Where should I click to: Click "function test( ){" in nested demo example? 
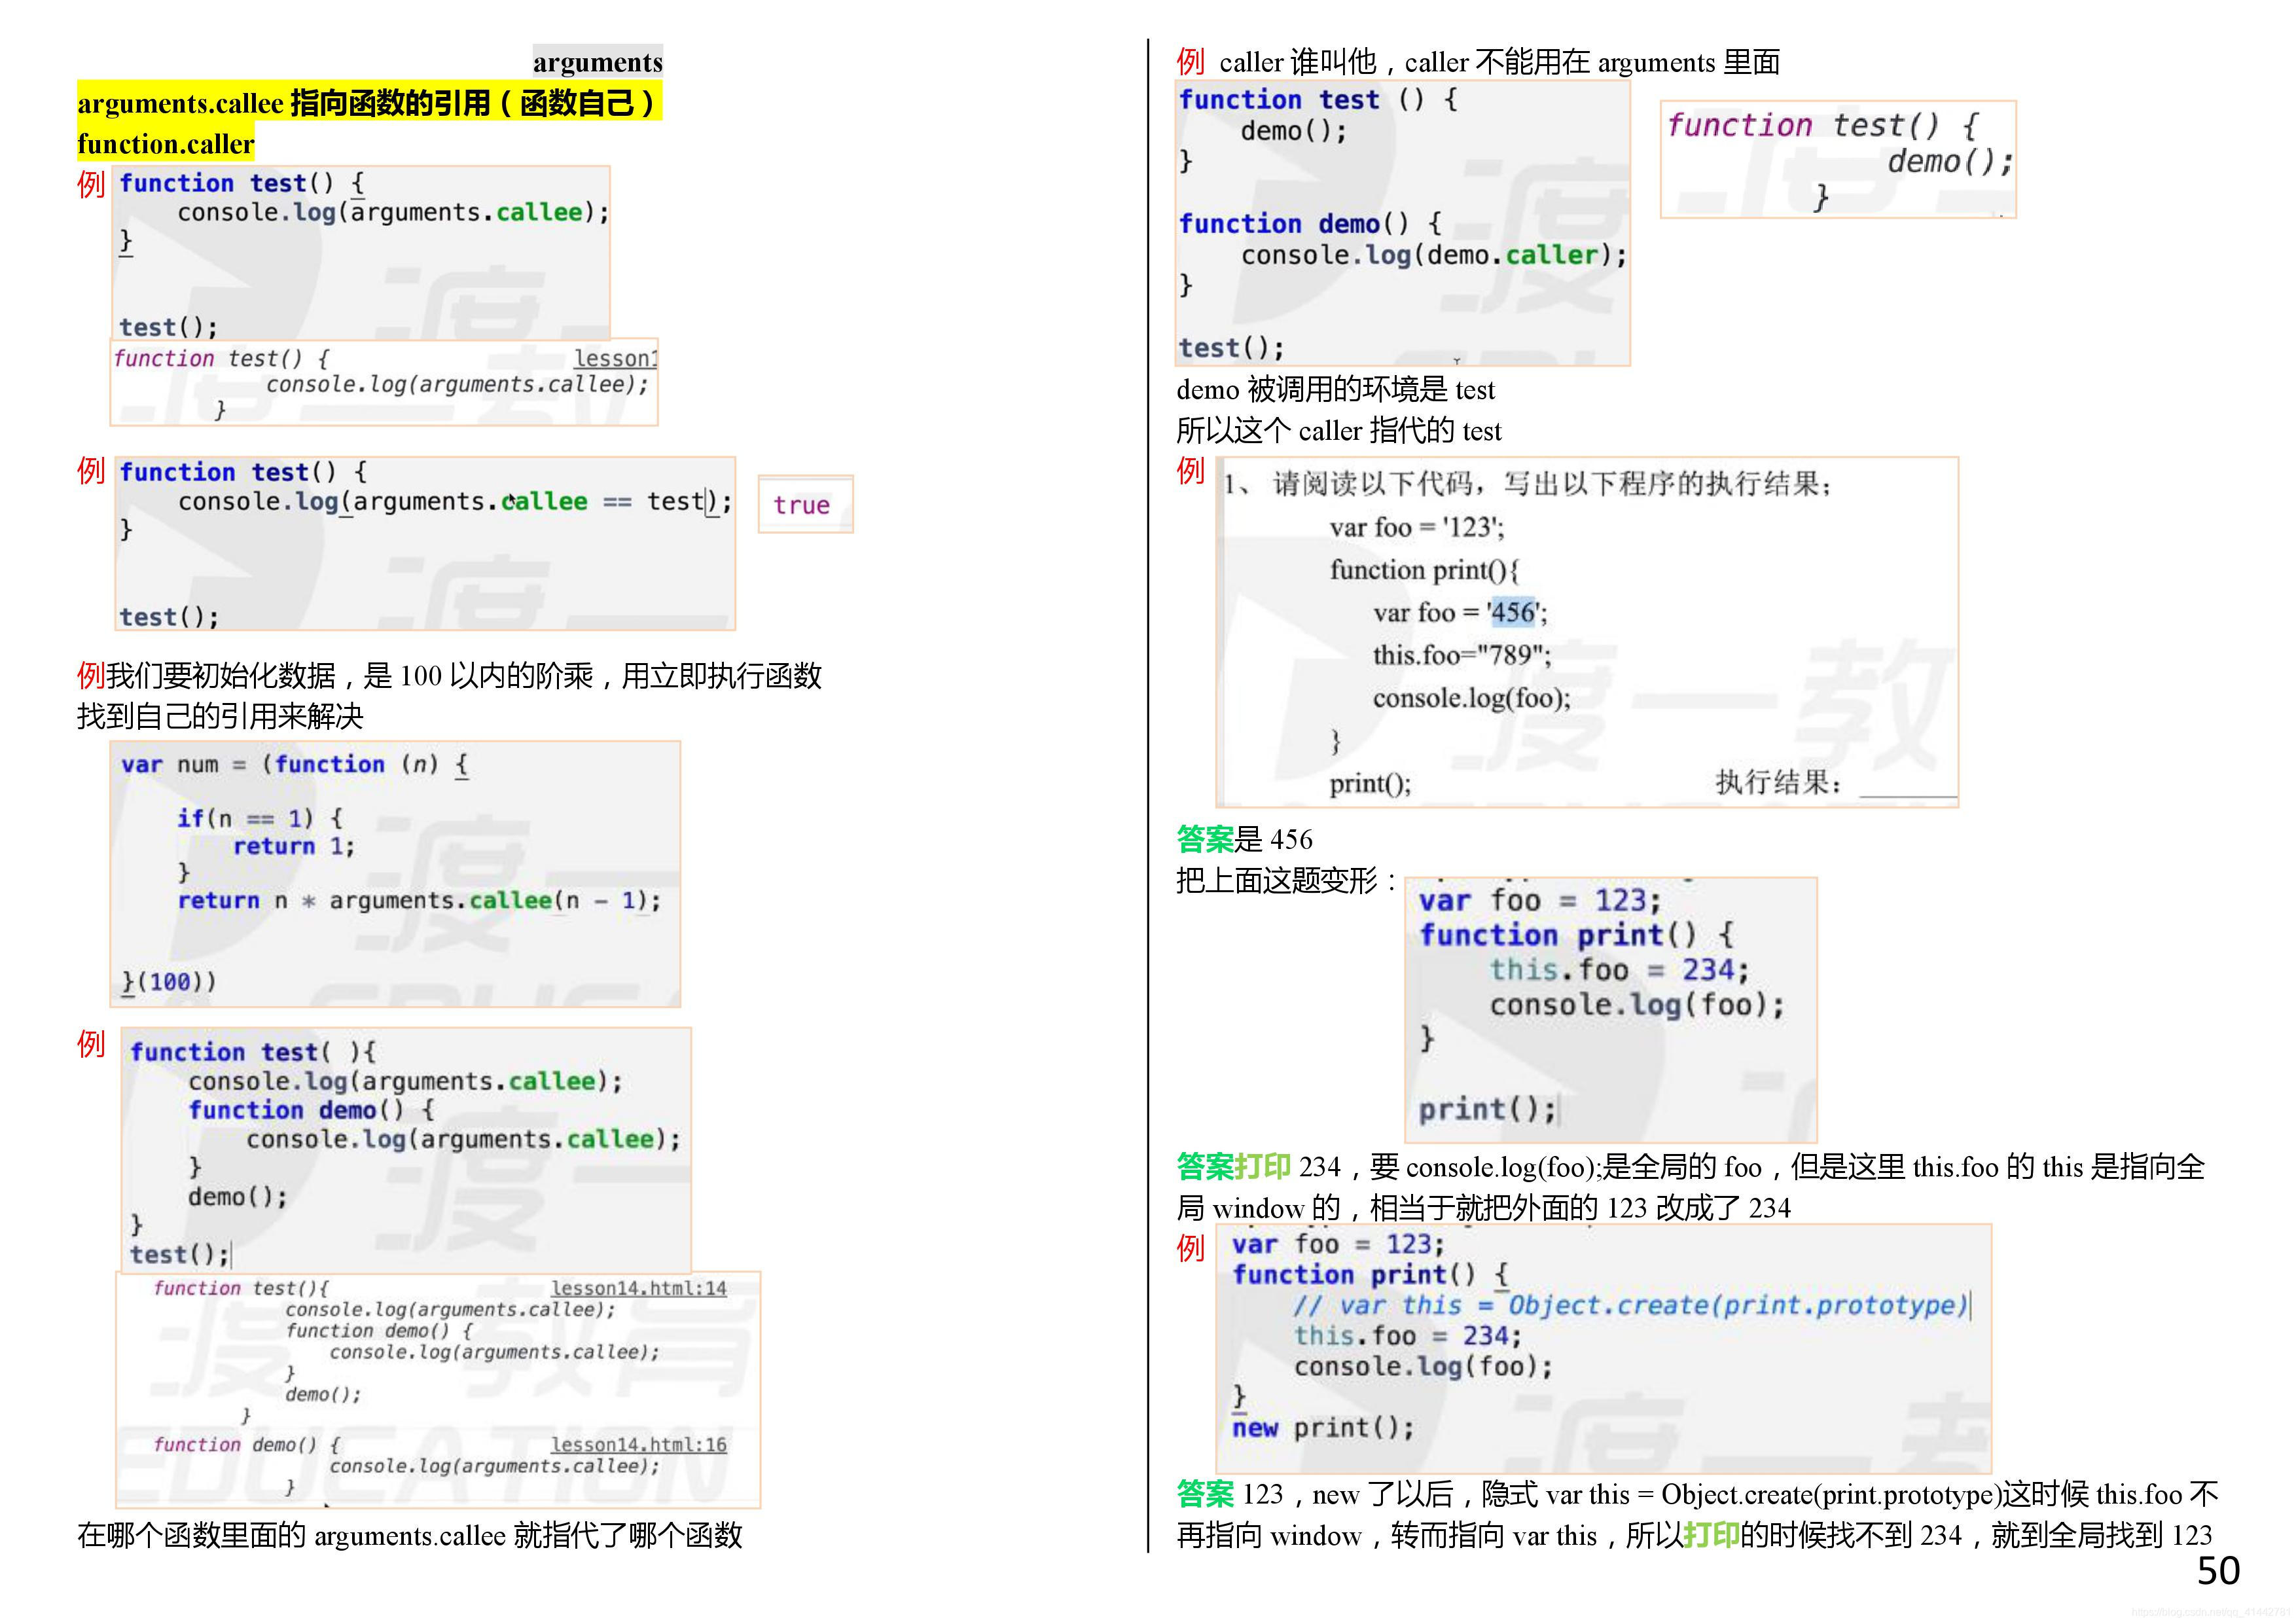click(x=253, y=1052)
